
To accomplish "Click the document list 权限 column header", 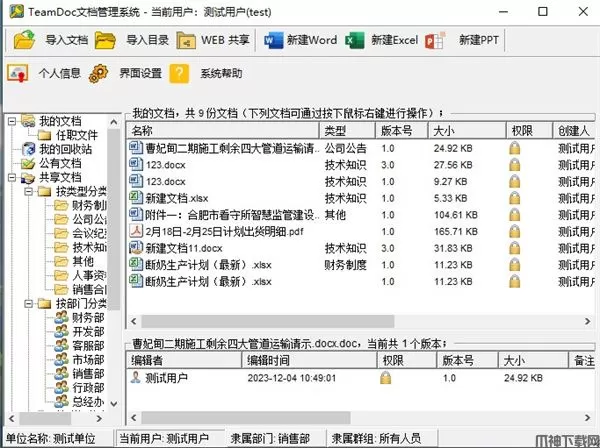I will coord(530,131).
